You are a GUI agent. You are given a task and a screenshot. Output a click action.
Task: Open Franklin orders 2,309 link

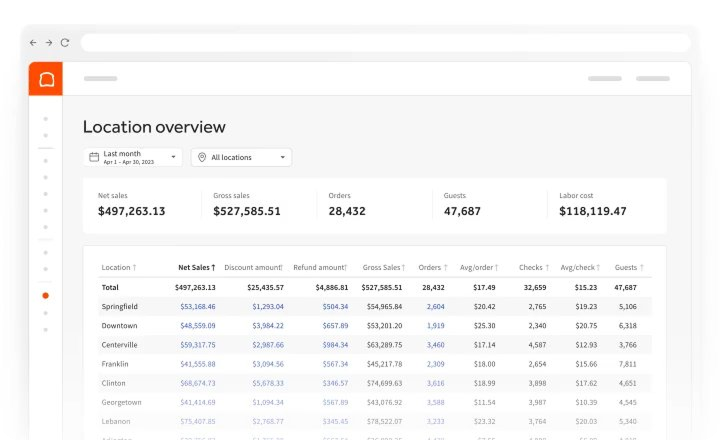click(435, 364)
